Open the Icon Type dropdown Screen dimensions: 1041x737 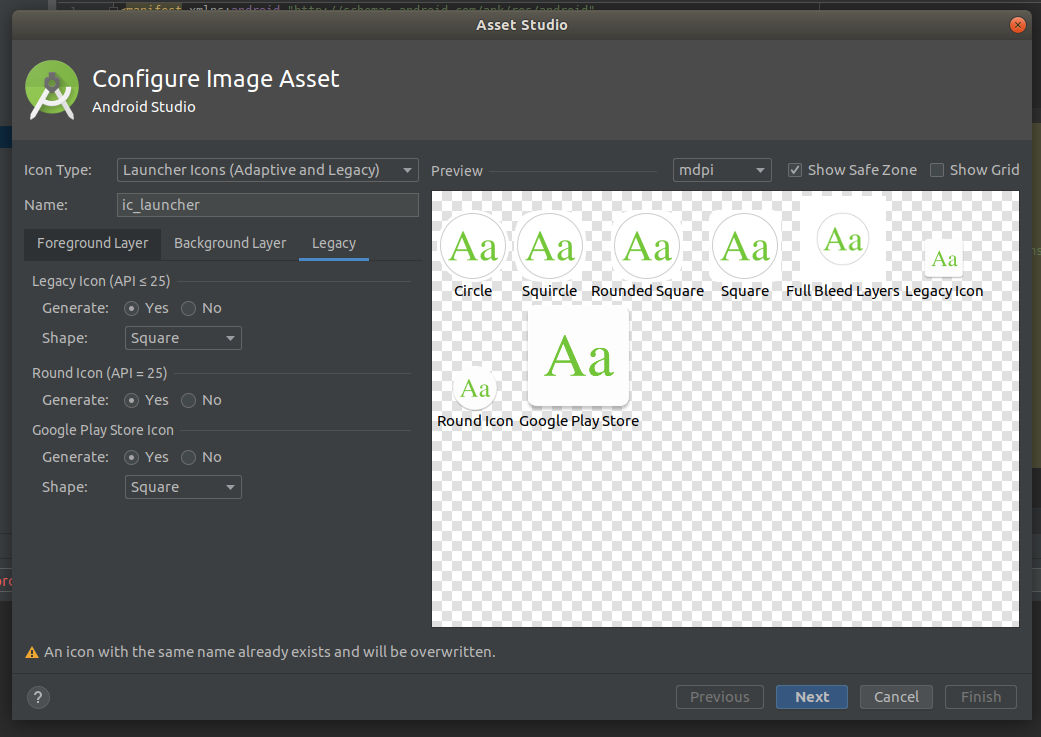tap(267, 169)
